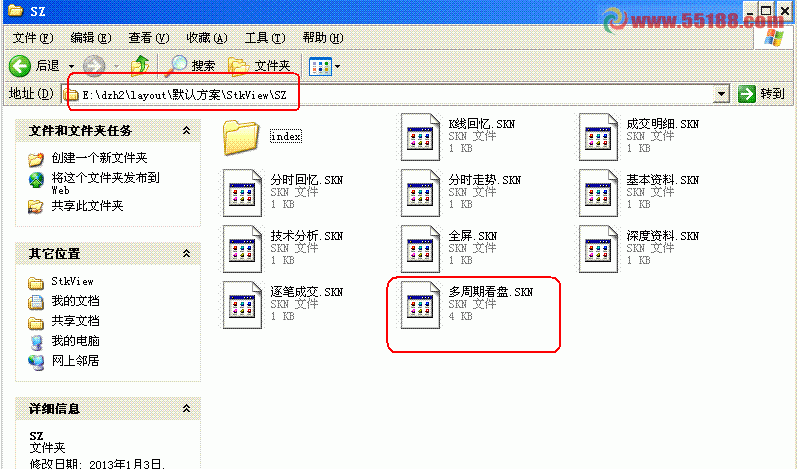The width and height of the screenshot is (797, 469).
Task: Expand the address bar dropdown list
Action: click(x=721, y=95)
